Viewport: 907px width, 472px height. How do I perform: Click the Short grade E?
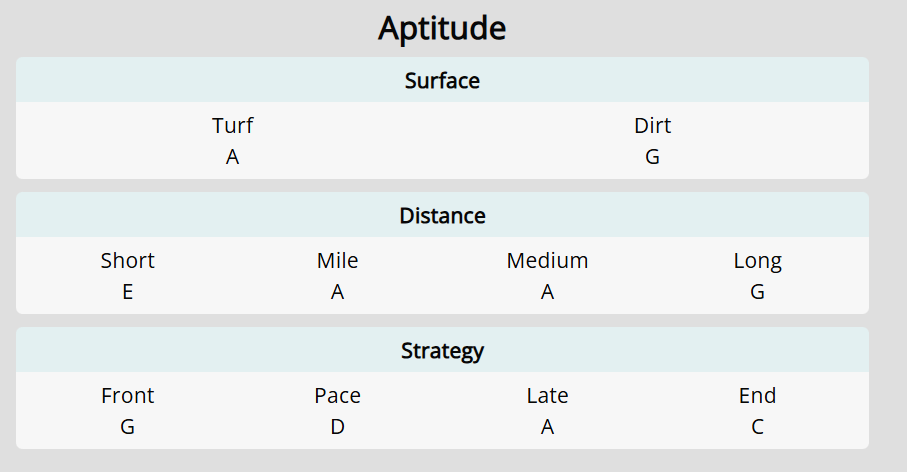[x=127, y=292]
